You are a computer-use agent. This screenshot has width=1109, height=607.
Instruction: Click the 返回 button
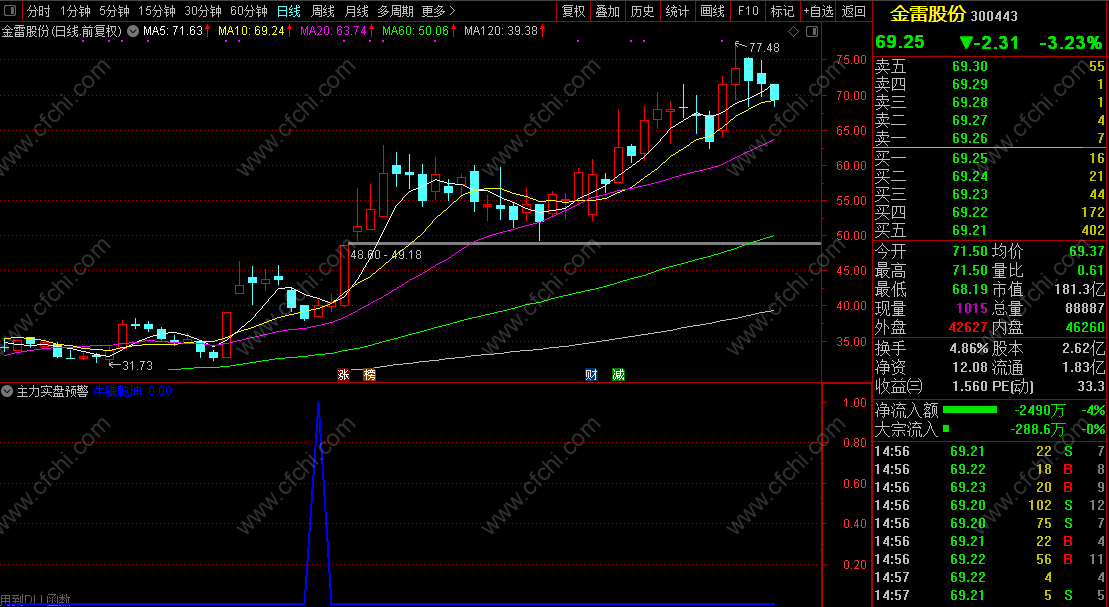(854, 11)
